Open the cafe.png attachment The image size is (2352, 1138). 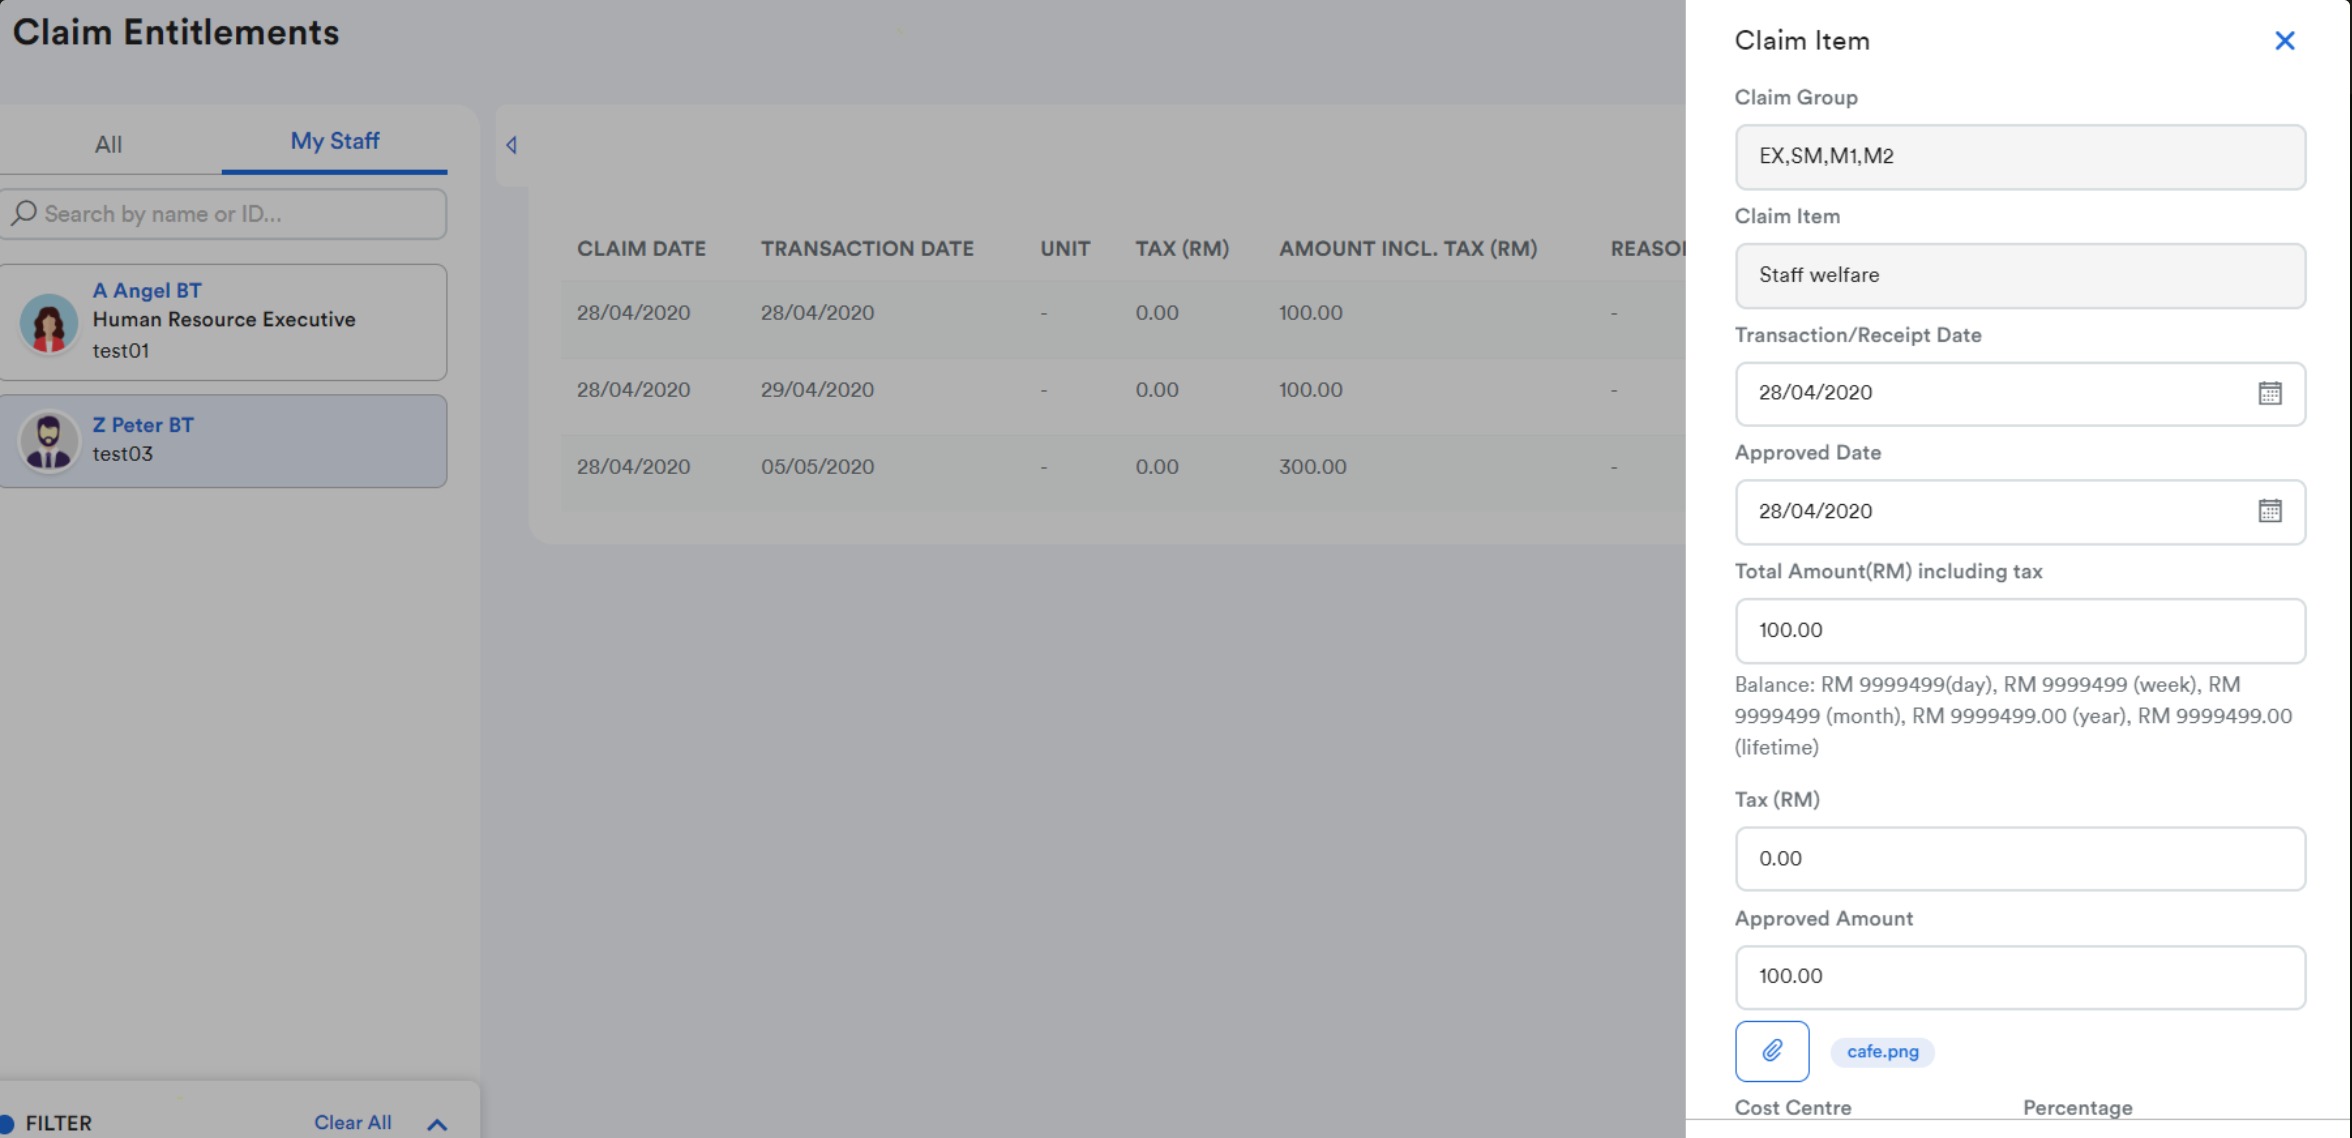(1882, 1052)
